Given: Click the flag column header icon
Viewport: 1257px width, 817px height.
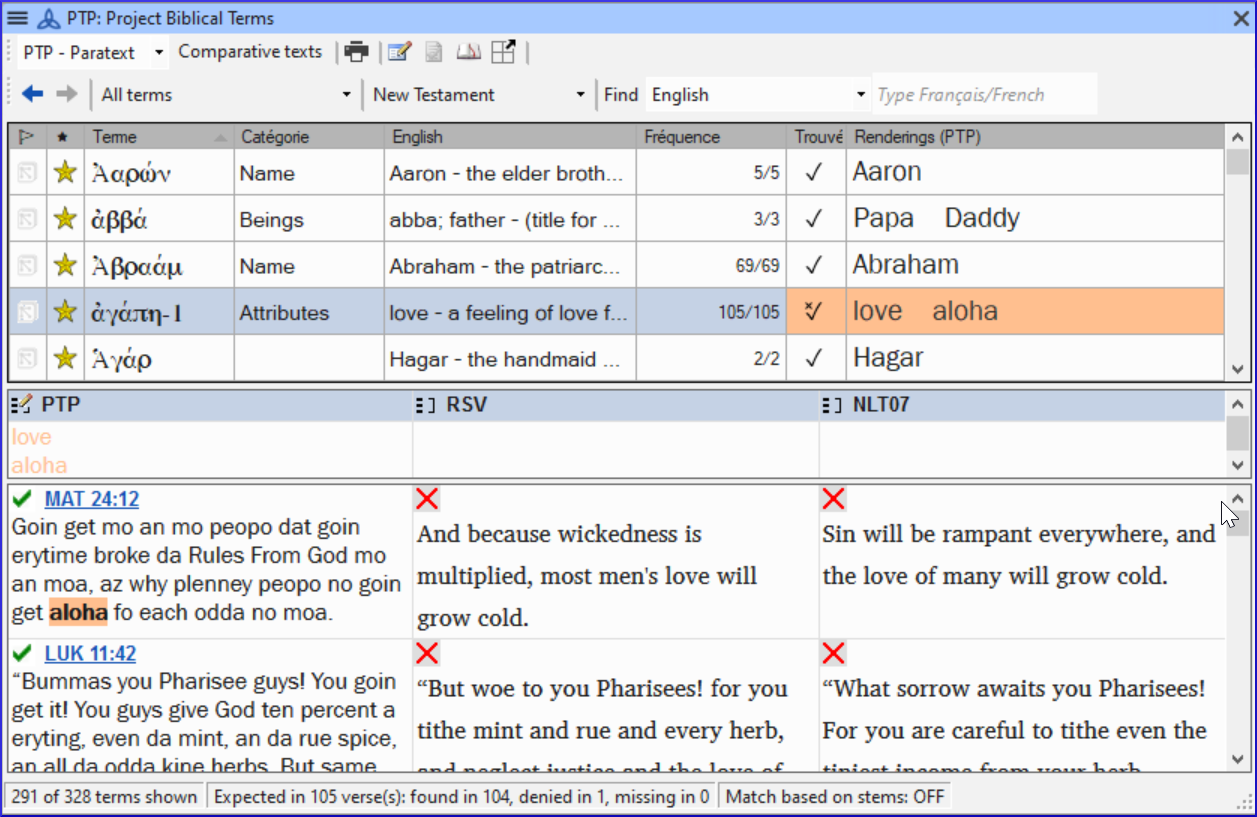Looking at the screenshot, I should tap(27, 137).
